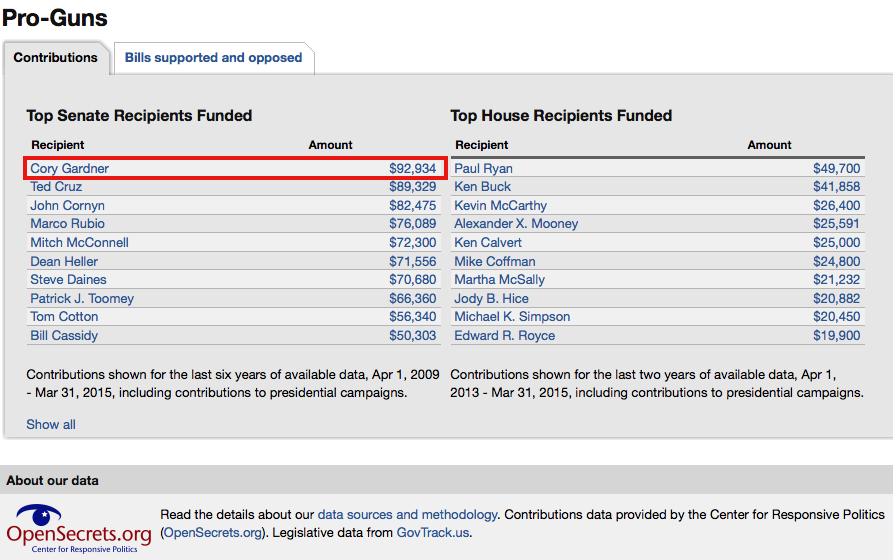The image size is (893, 560).
Task: Click the $92,934 amount for Cory Gardner
Action: (x=412, y=169)
